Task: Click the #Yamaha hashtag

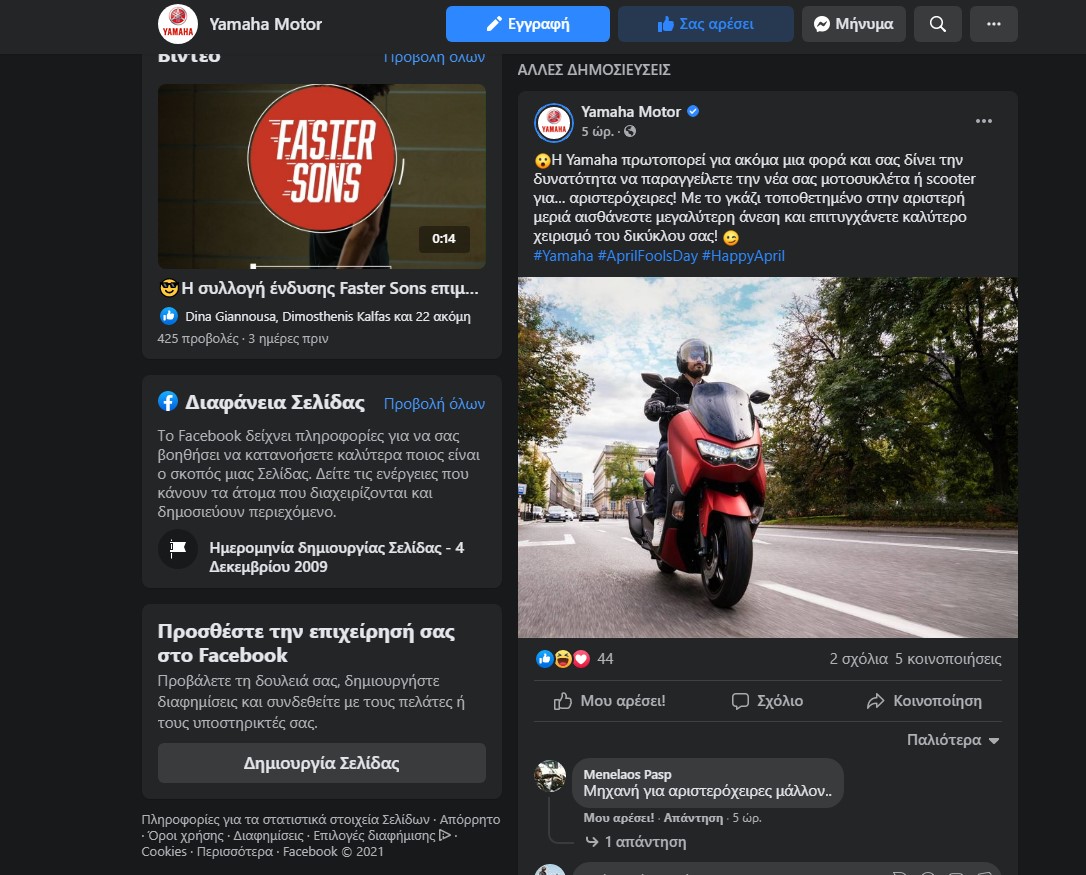Action: [563, 256]
